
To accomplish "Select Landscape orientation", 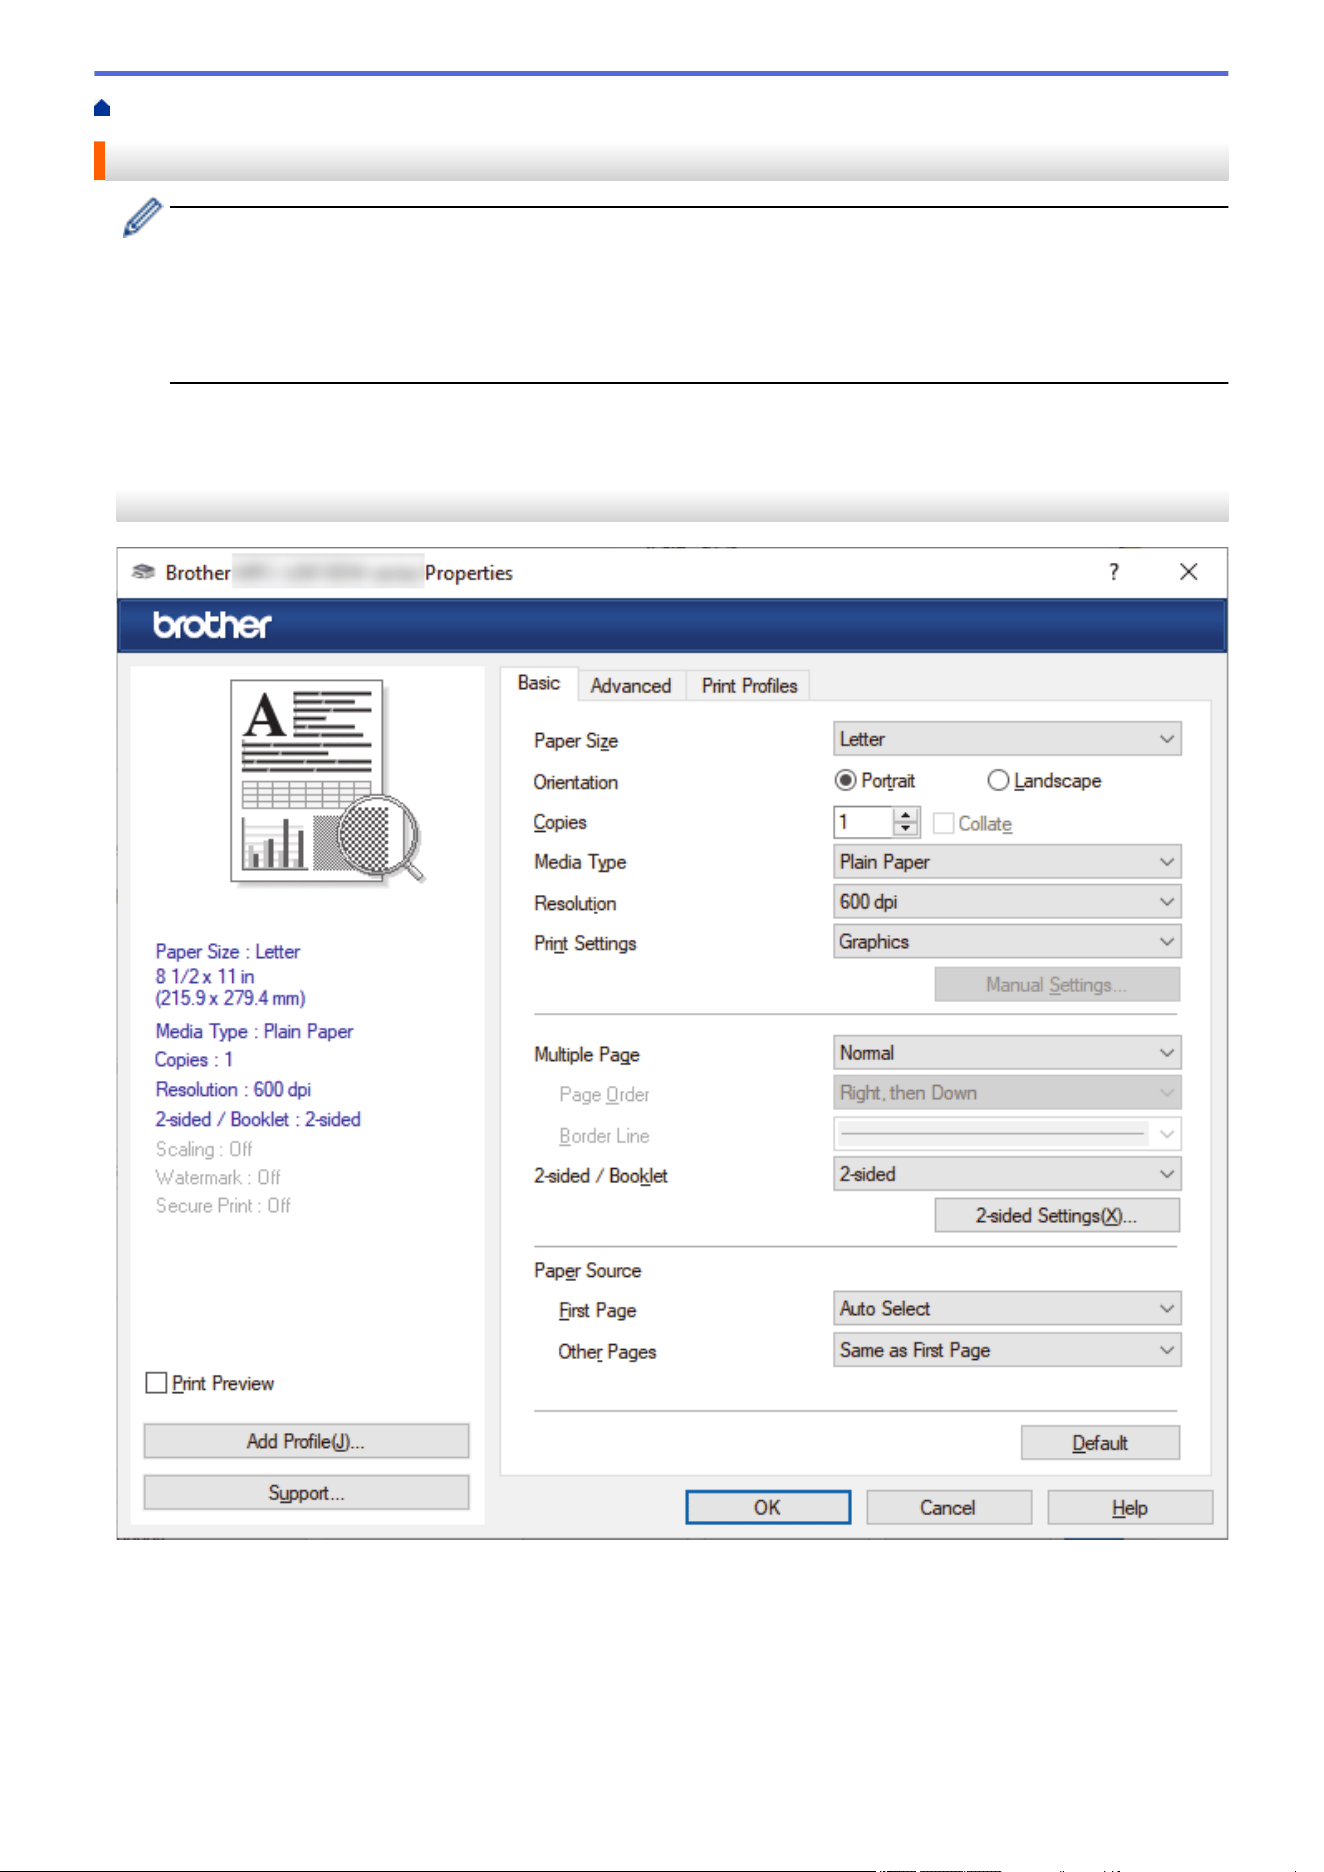I will coord(1044,780).
